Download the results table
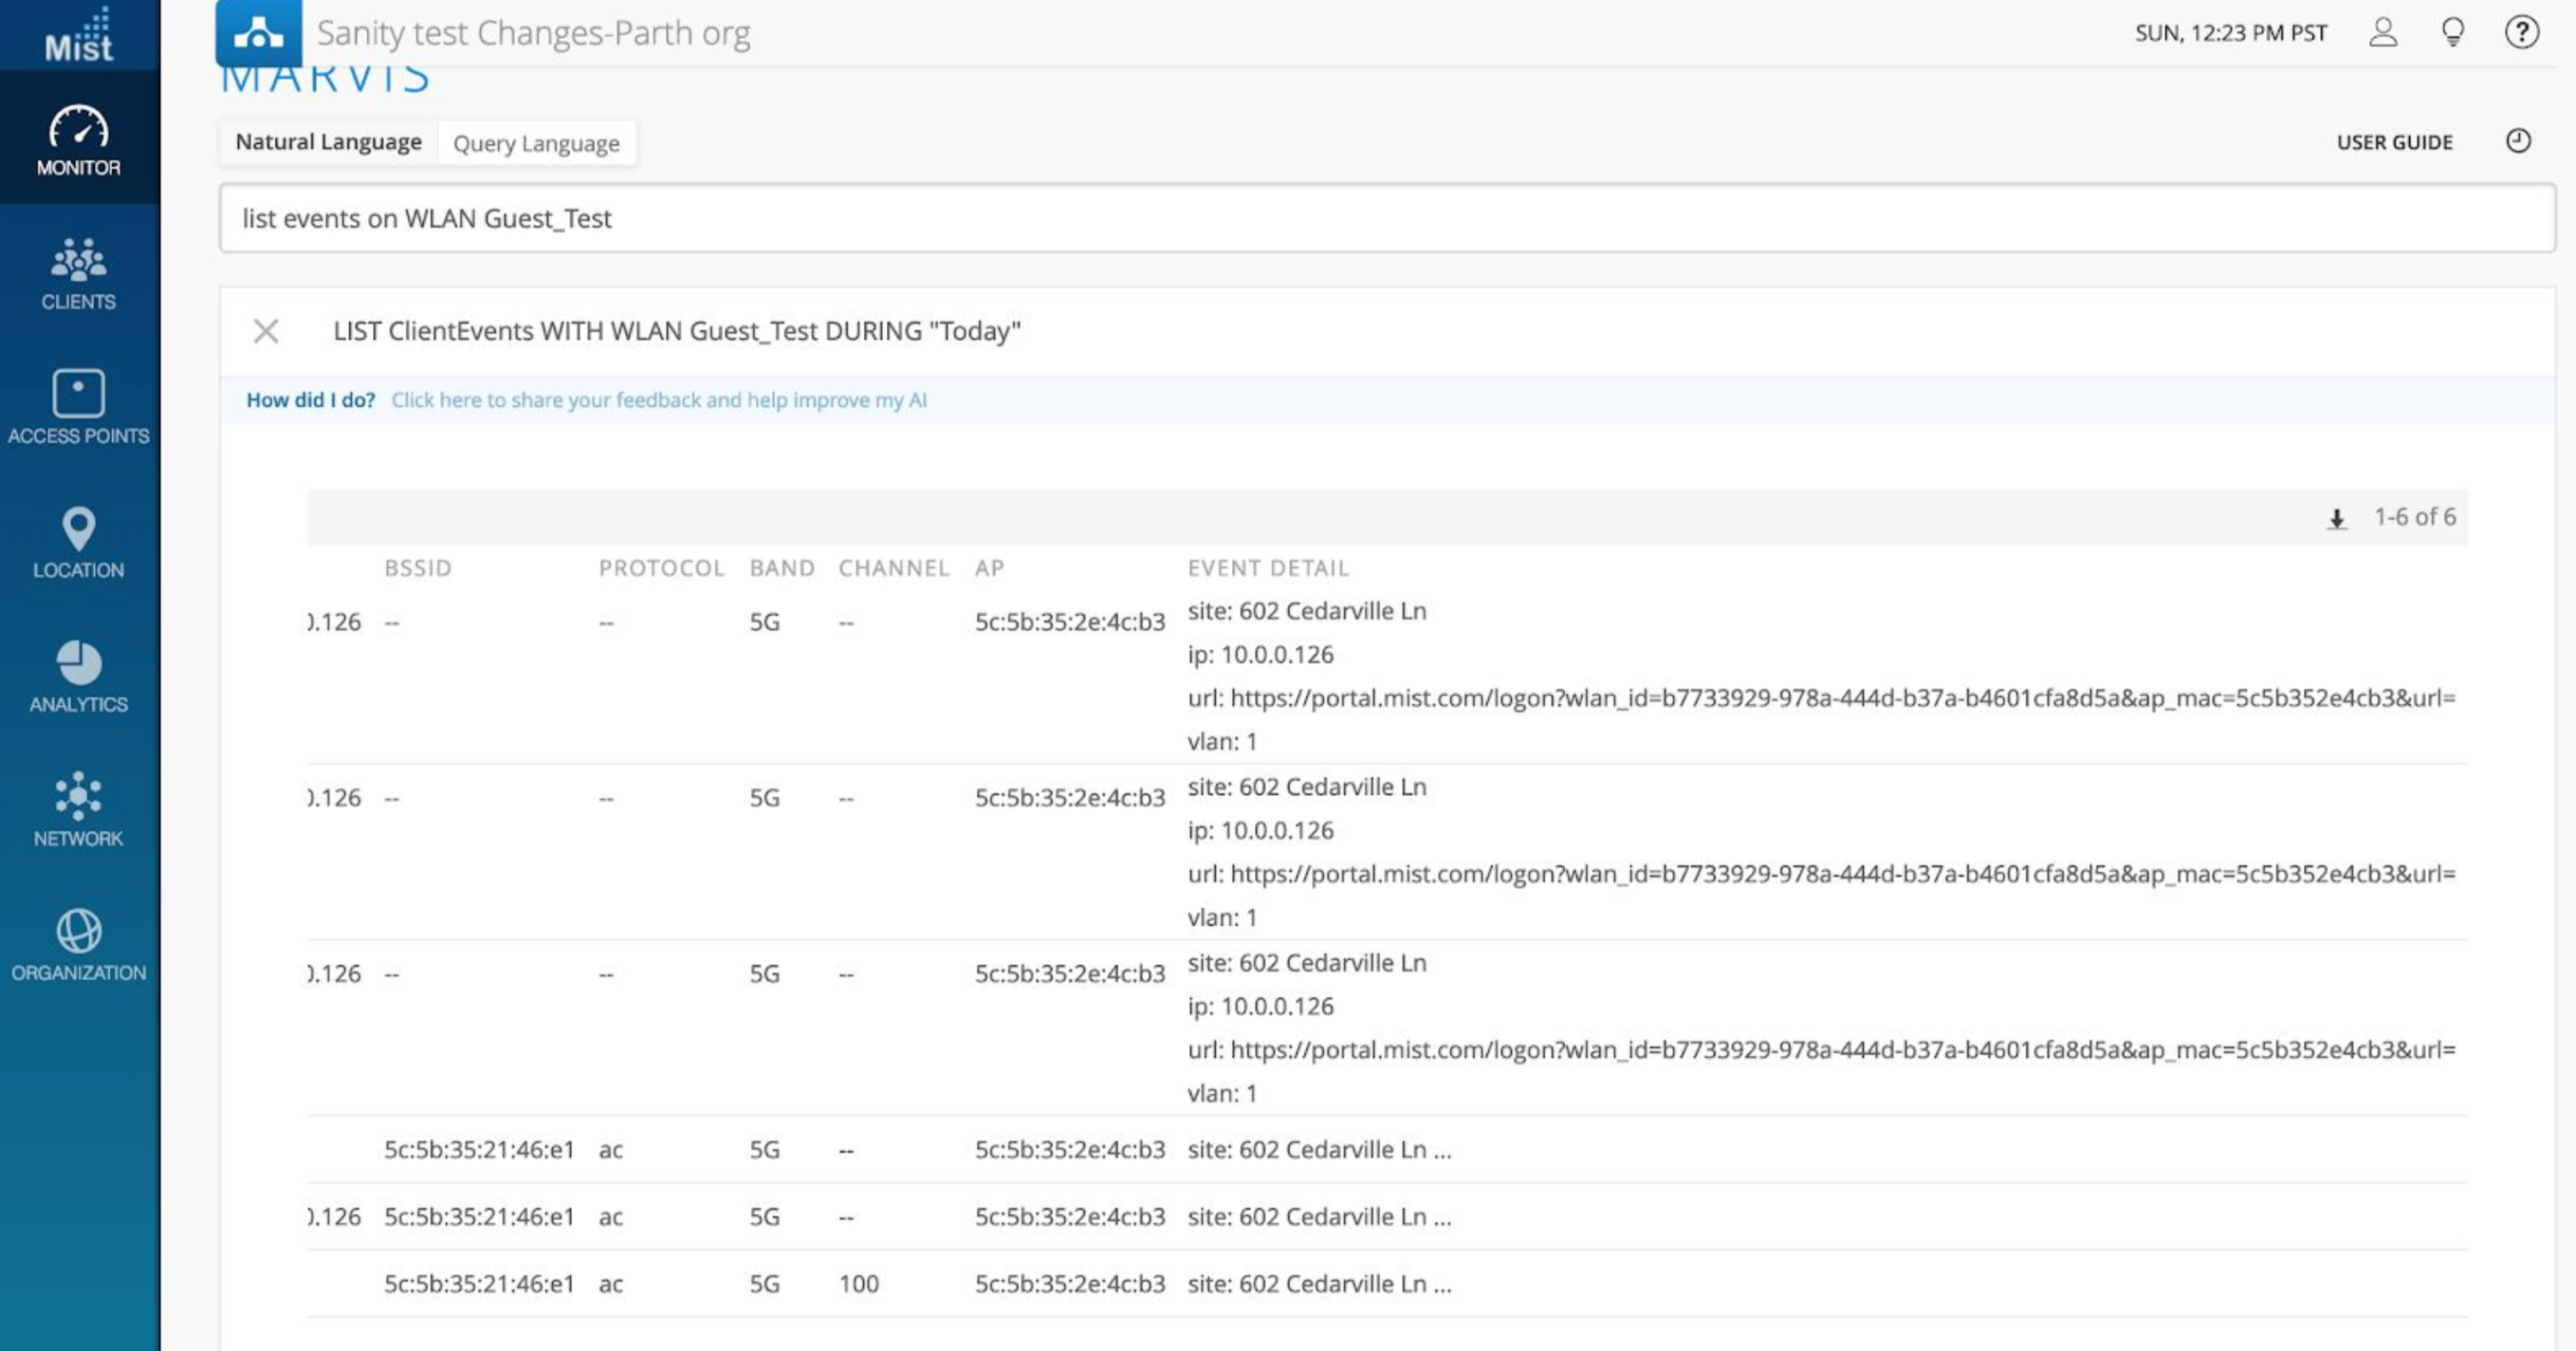The image size is (2576, 1351). [x=2336, y=518]
